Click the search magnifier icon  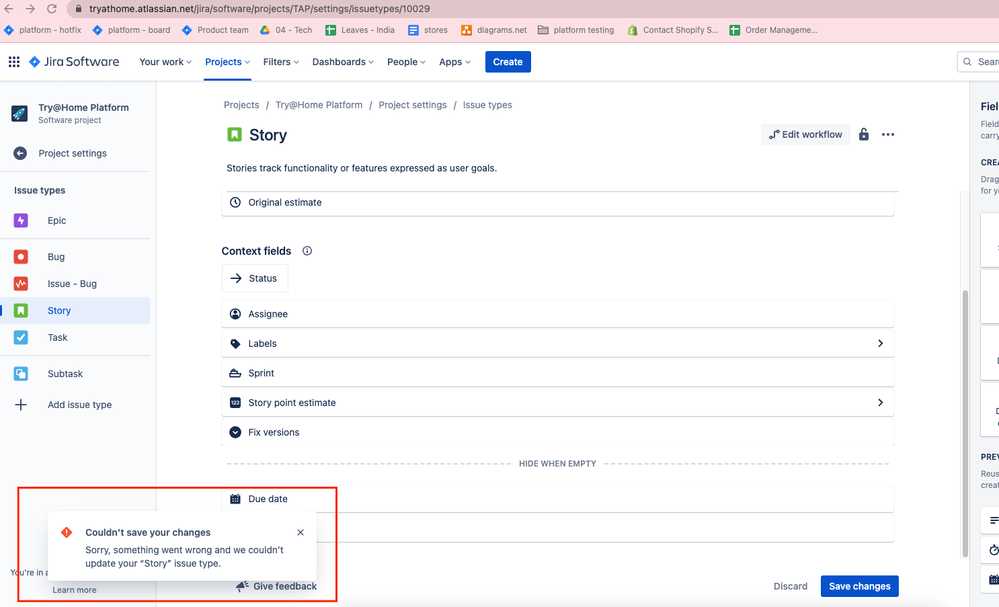(x=967, y=62)
